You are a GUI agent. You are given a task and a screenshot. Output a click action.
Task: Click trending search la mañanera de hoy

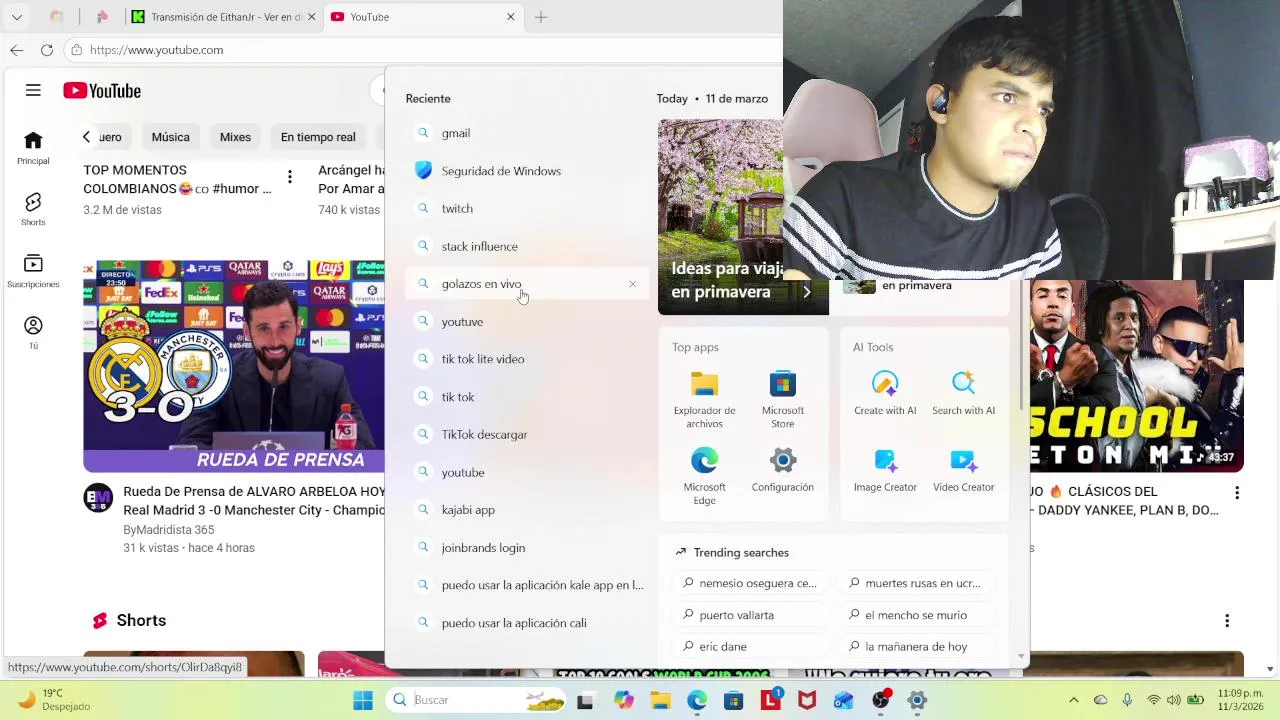pyautogui.click(x=918, y=647)
